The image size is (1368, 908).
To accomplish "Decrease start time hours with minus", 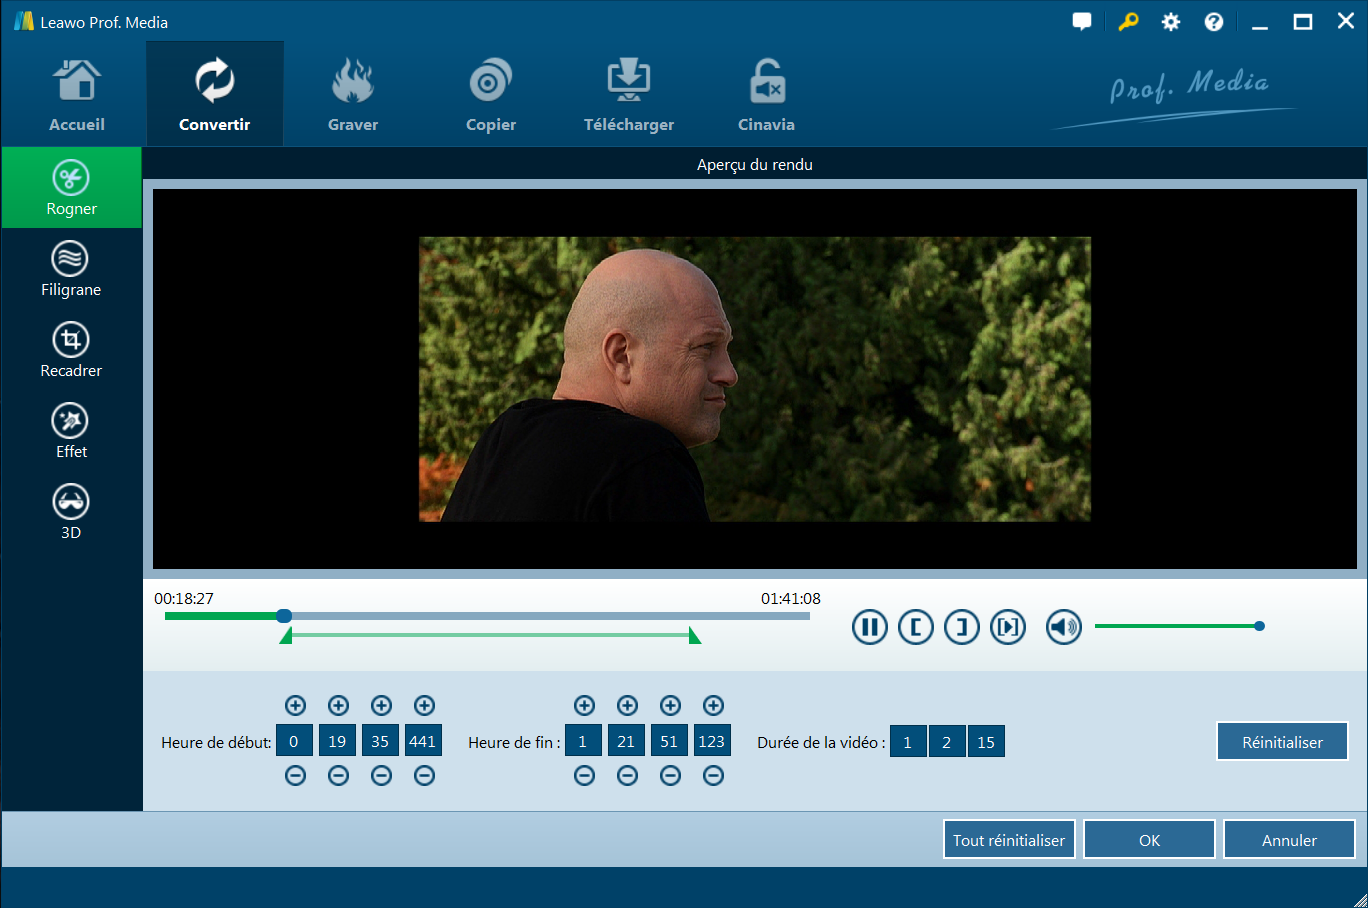I will pyautogui.click(x=295, y=776).
